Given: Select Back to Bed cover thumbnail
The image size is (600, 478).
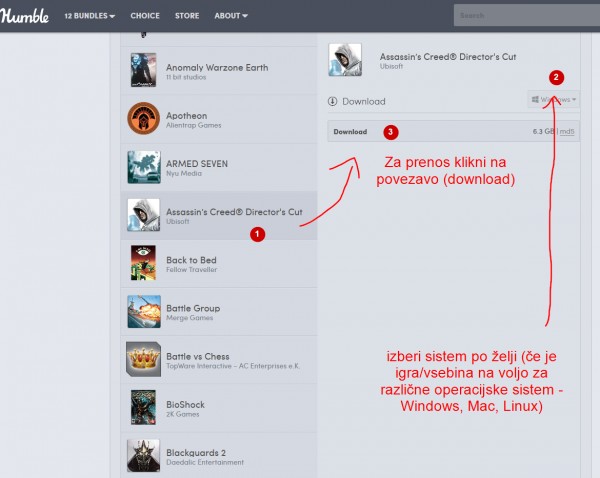Looking at the screenshot, I should coord(143,263).
